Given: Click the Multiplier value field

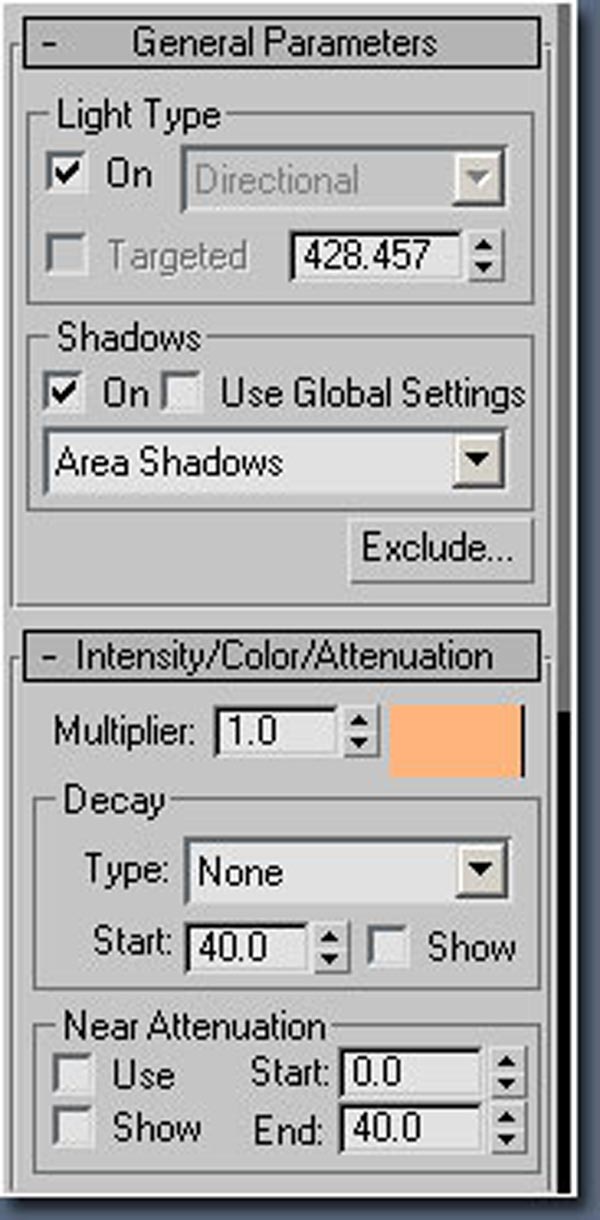Looking at the screenshot, I should point(276,731).
